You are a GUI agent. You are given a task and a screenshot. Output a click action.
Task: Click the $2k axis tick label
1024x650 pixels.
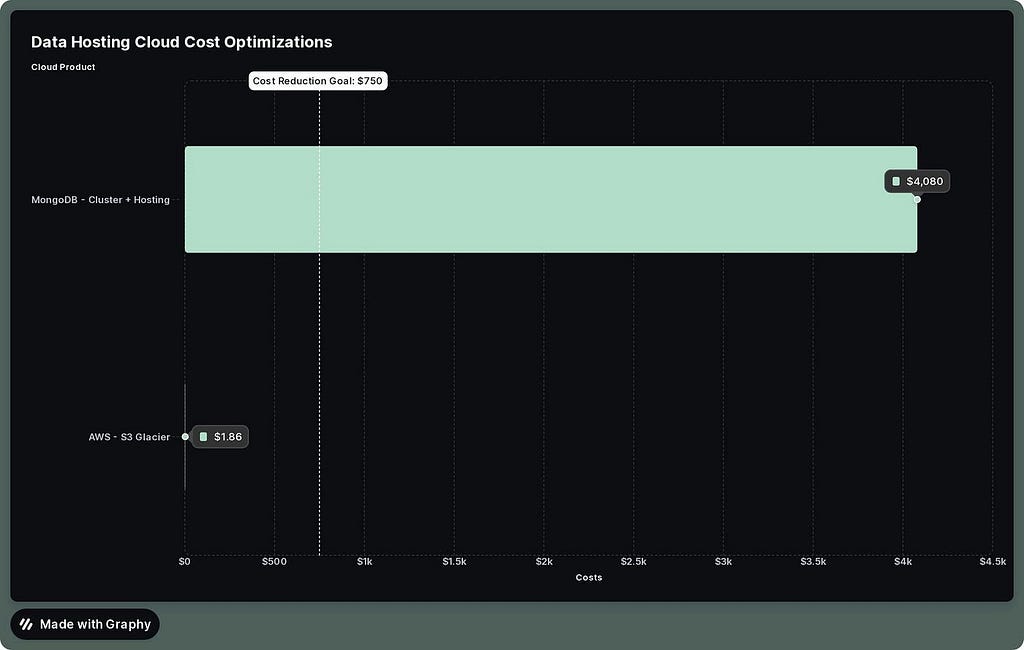pyautogui.click(x=544, y=561)
